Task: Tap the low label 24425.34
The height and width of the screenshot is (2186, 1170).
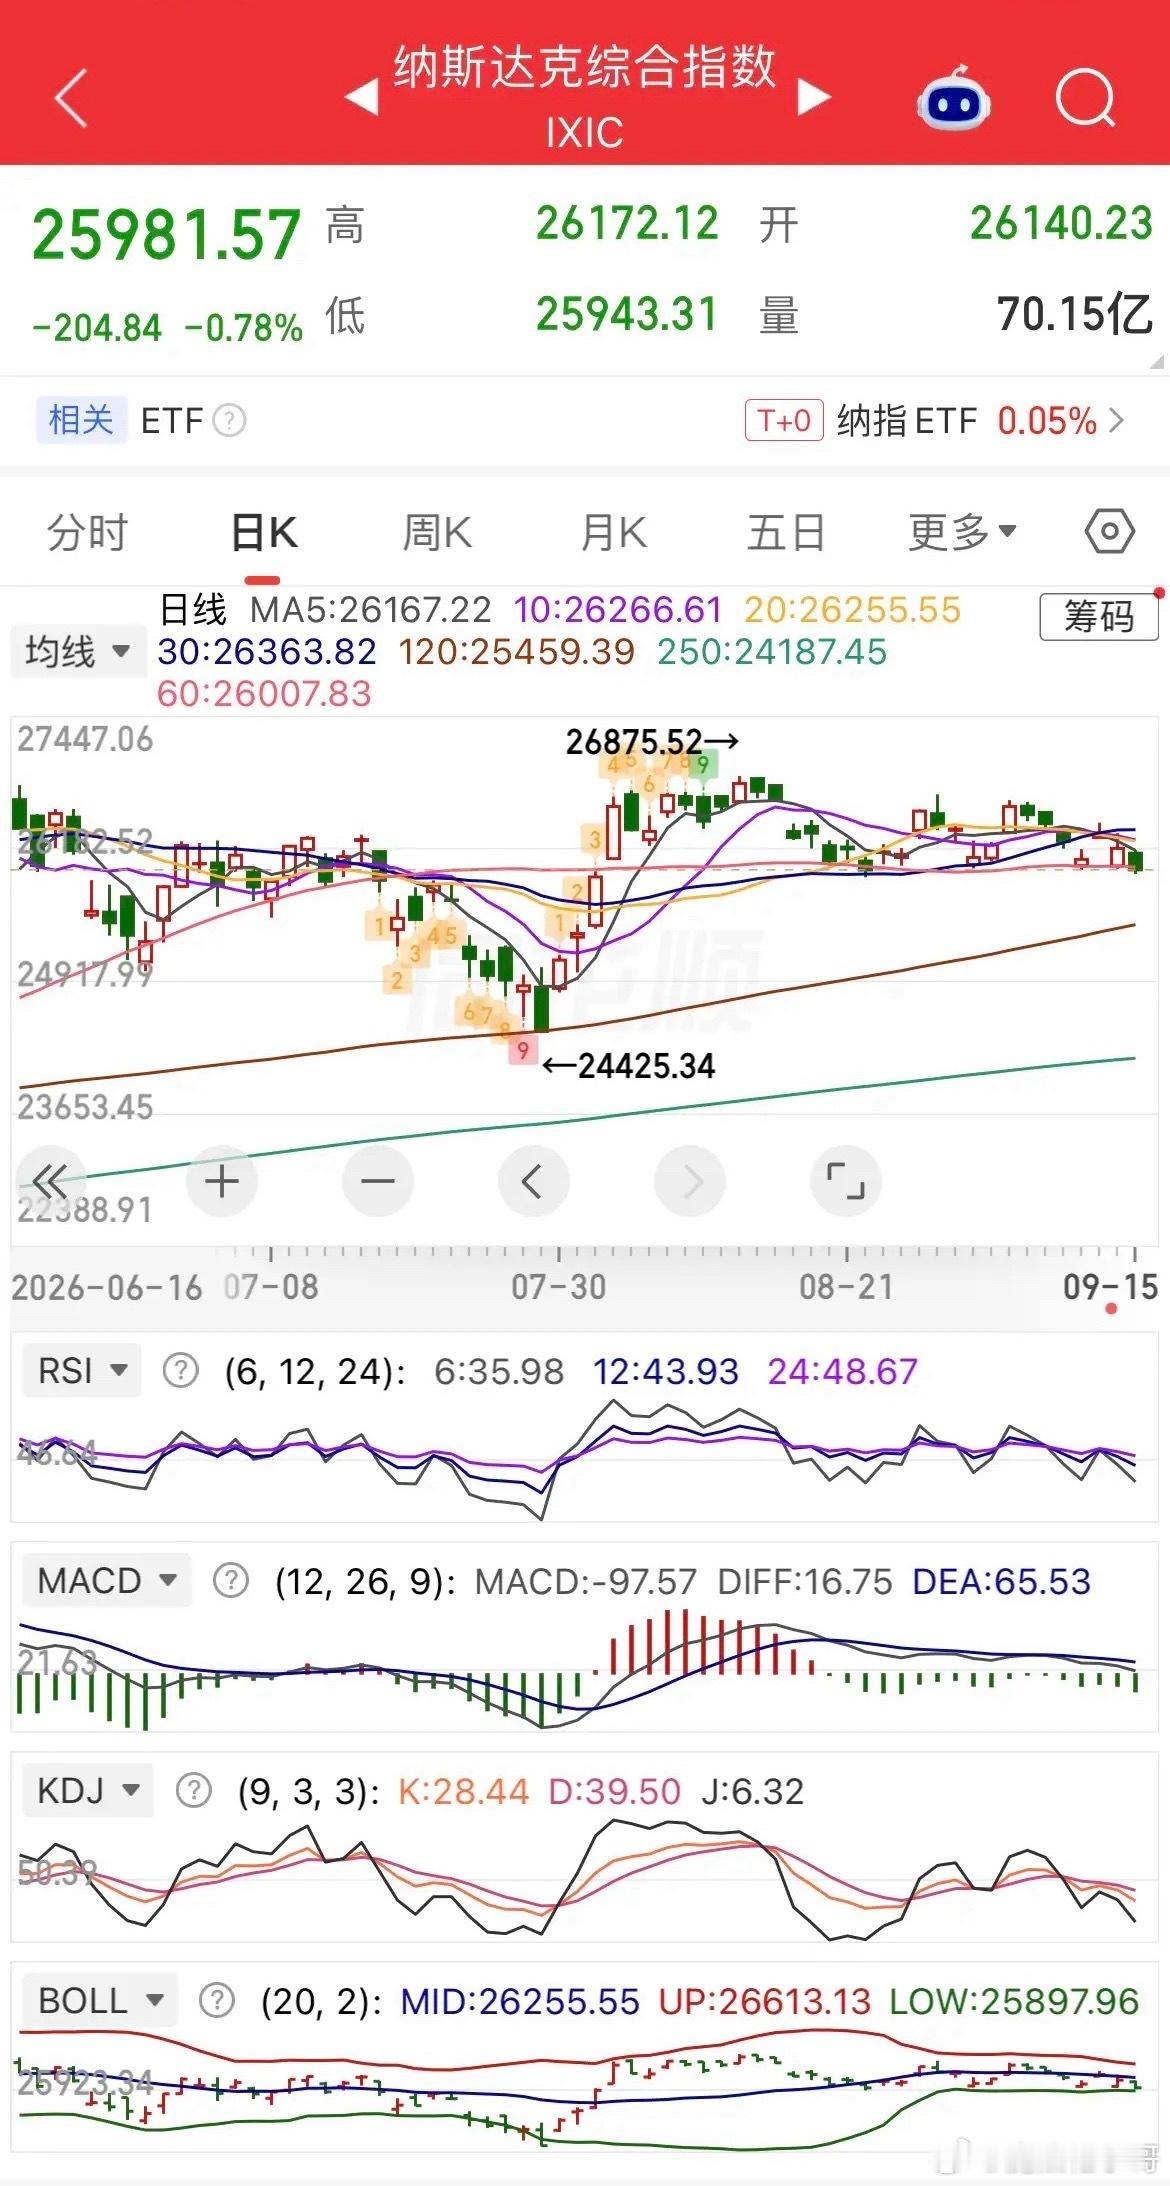Action: click(646, 1066)
